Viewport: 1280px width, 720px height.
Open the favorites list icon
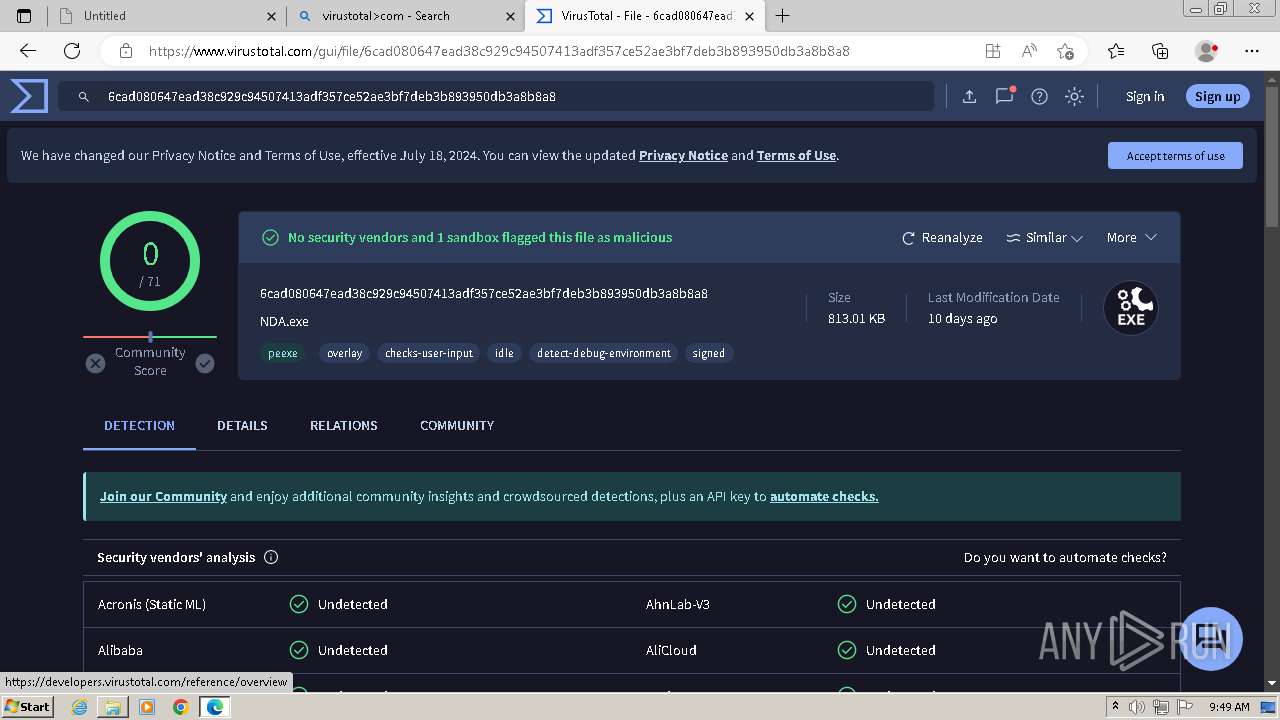[x=1116, y=51]
